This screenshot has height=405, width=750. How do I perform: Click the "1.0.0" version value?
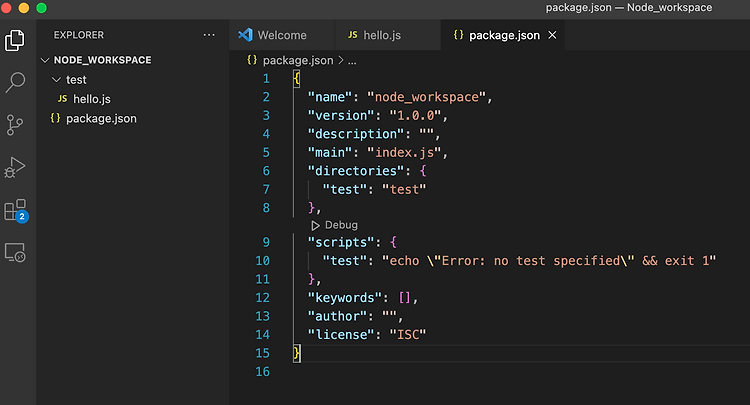415,116
